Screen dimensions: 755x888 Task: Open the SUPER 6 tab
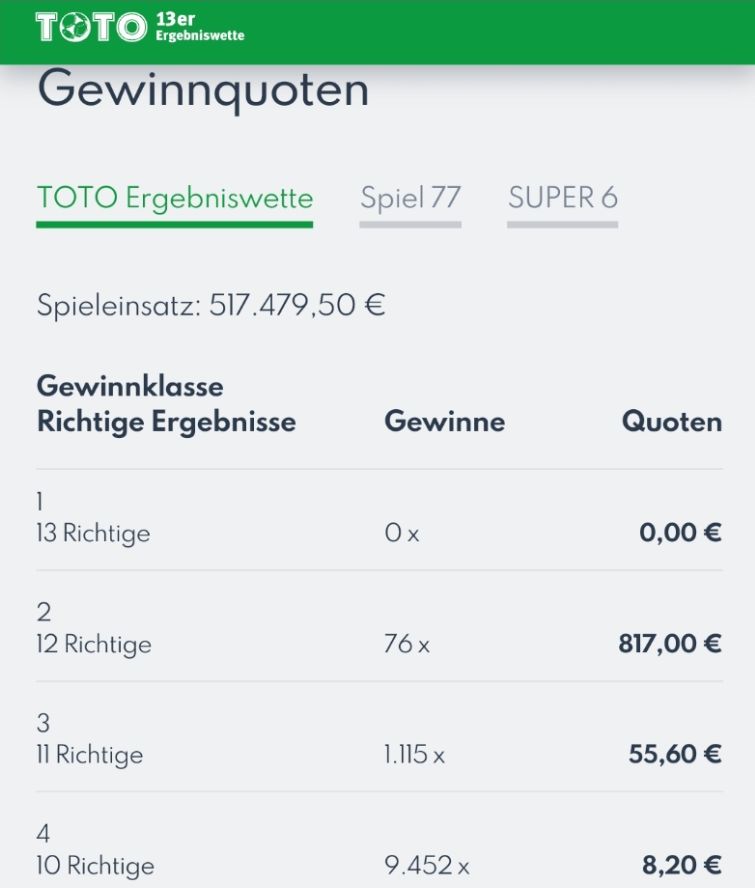pyautogui.click(x=562, y=204)
